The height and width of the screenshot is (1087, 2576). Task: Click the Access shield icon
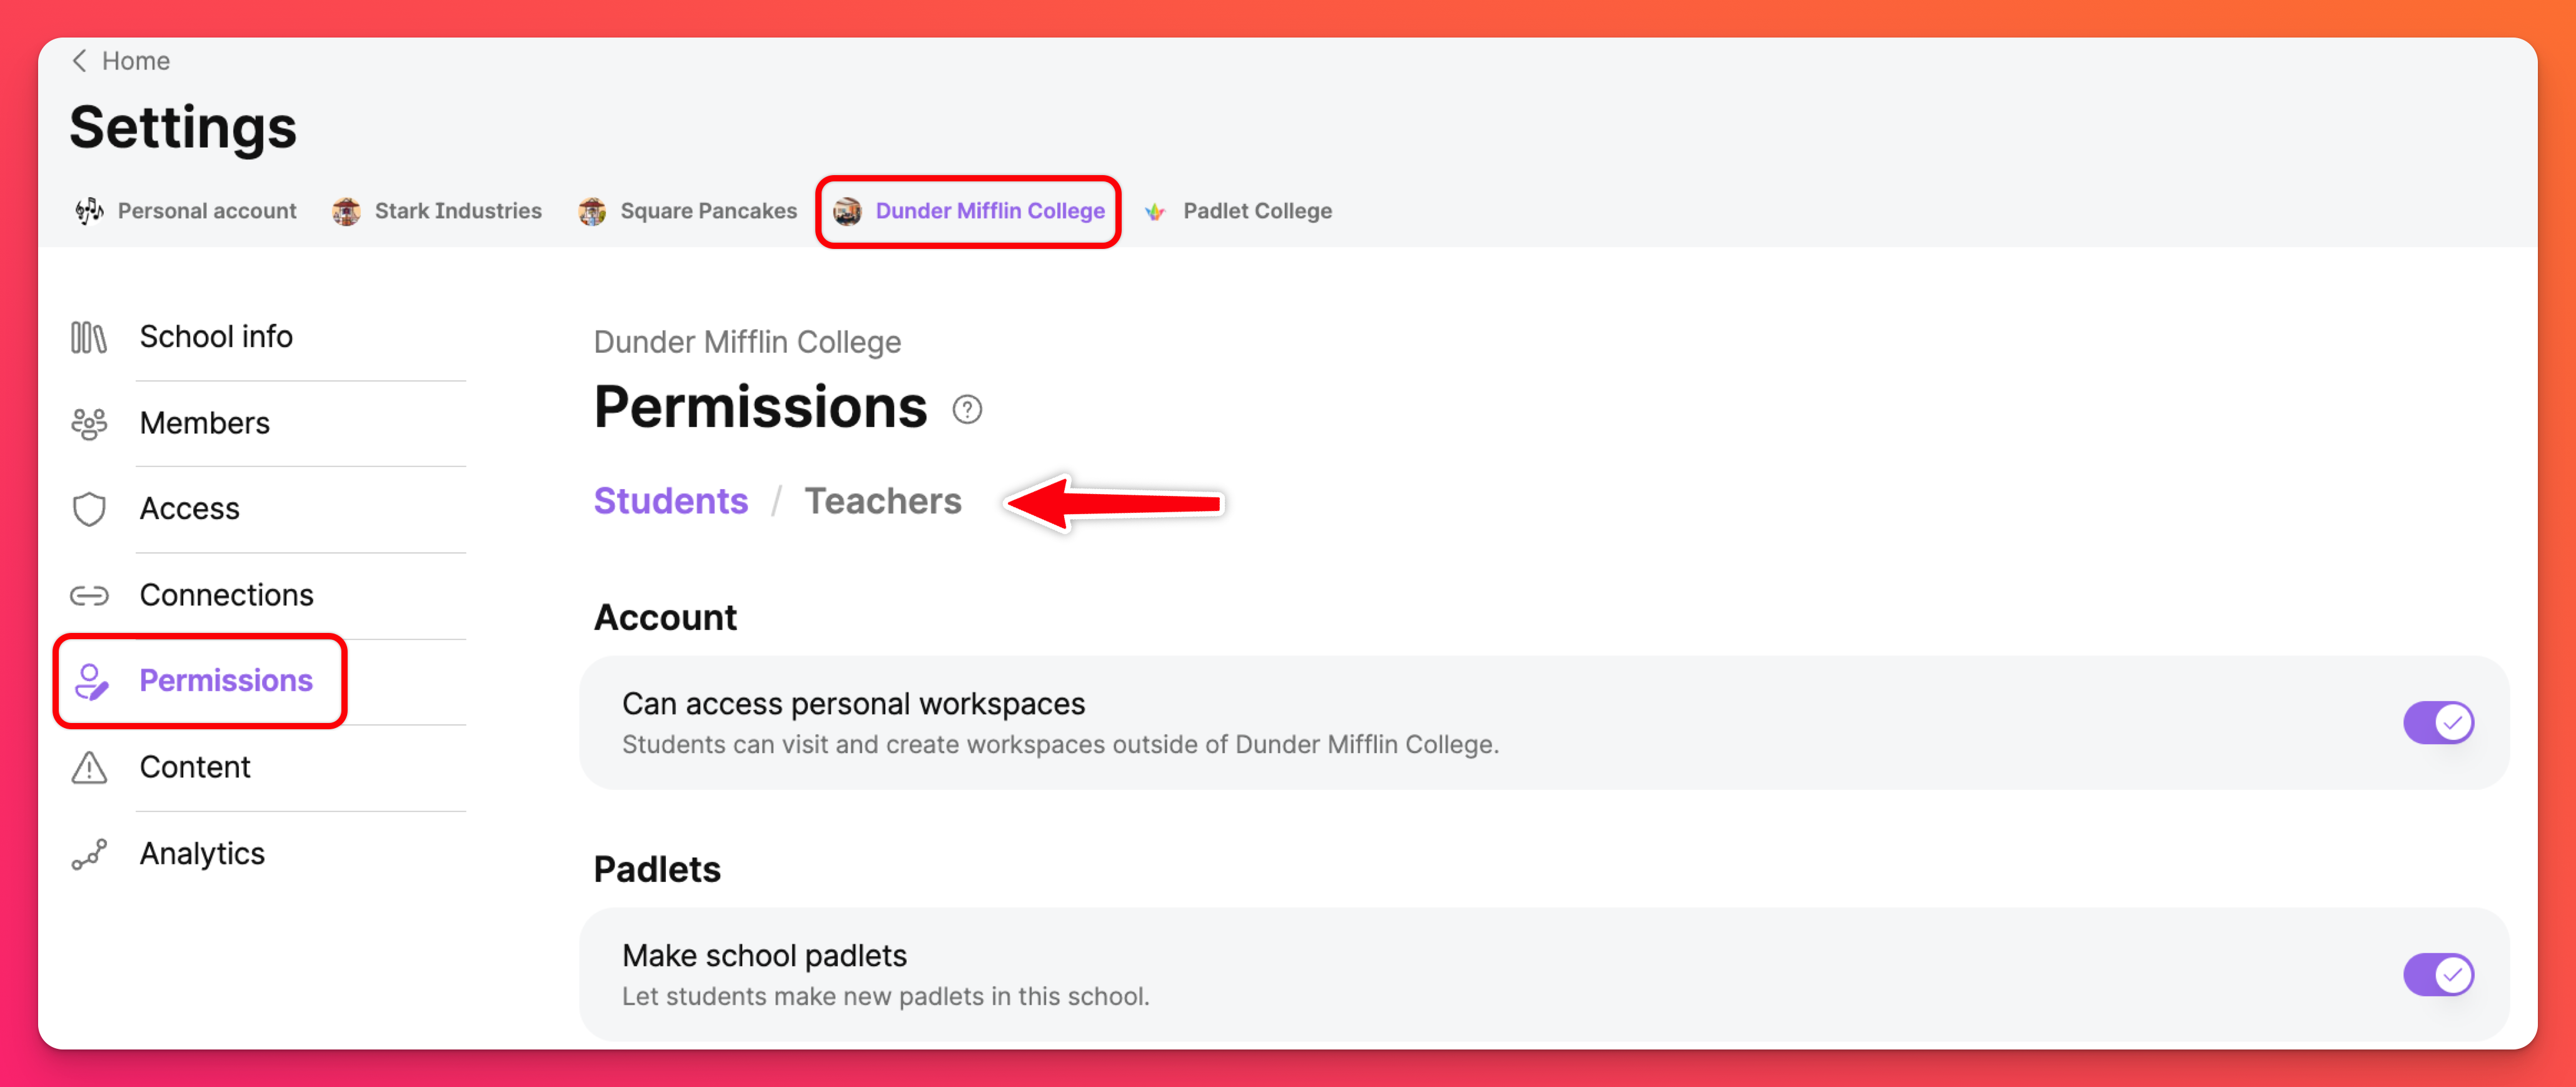(88, 509)
